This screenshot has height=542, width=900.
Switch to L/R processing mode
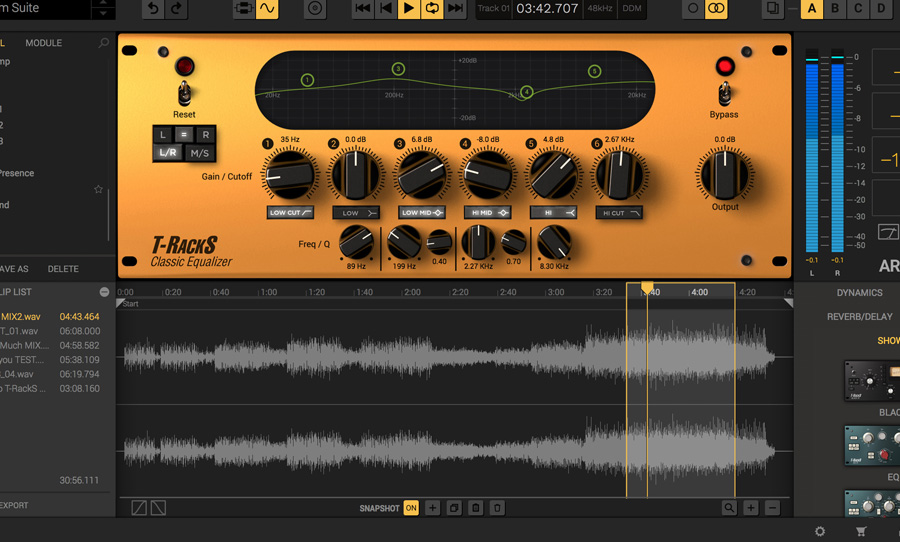168,153
